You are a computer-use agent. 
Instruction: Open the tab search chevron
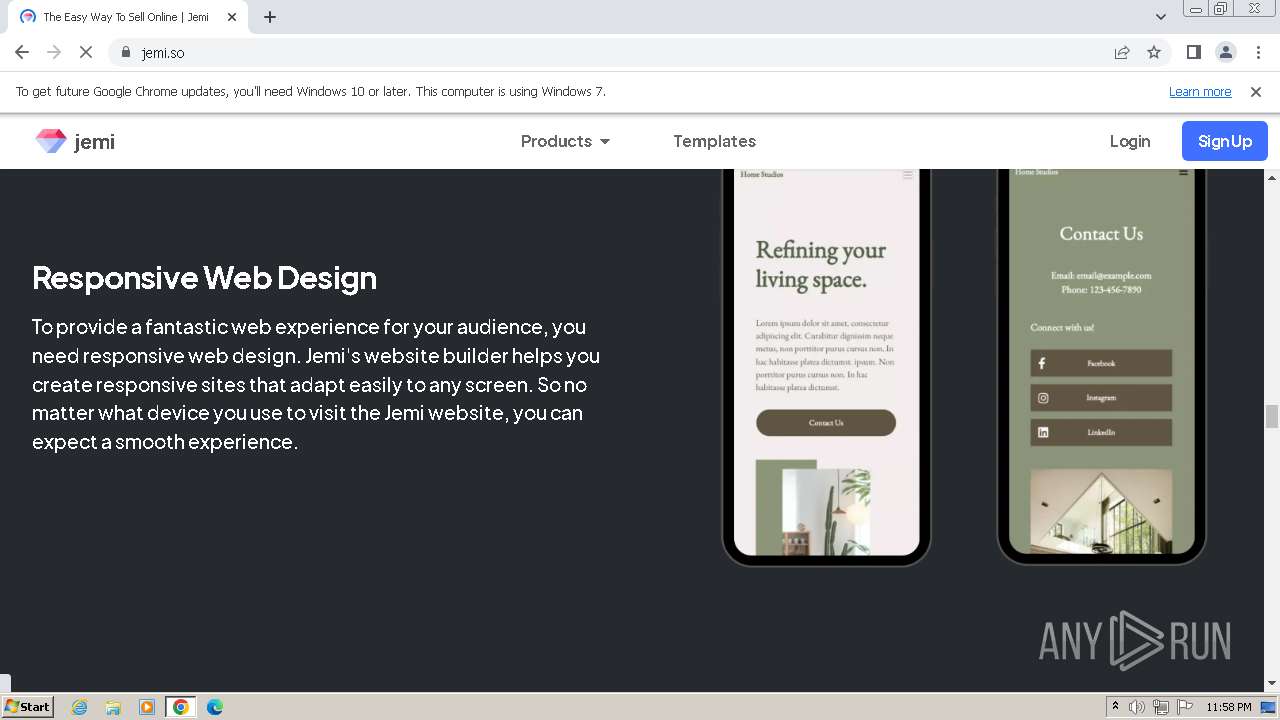[1161, 17]
